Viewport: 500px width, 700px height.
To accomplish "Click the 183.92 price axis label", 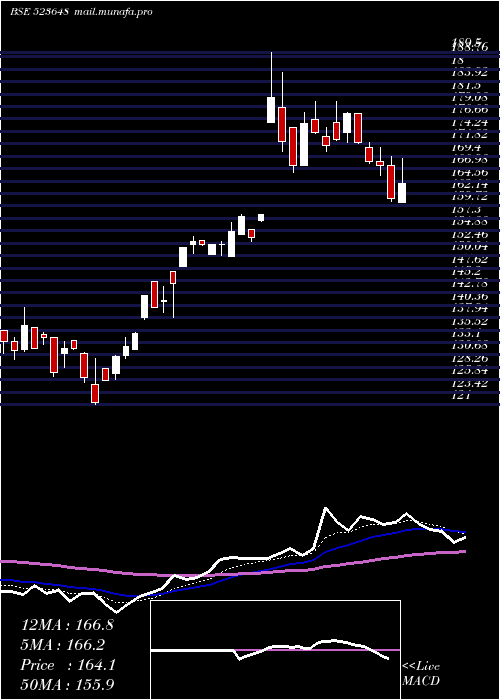I will point(470,72).
